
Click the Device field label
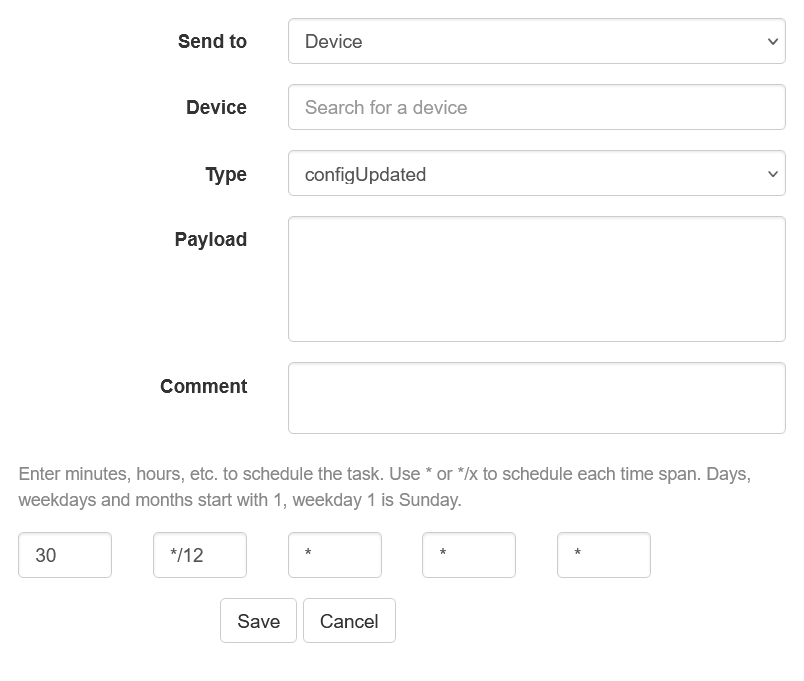click(216, 107)
